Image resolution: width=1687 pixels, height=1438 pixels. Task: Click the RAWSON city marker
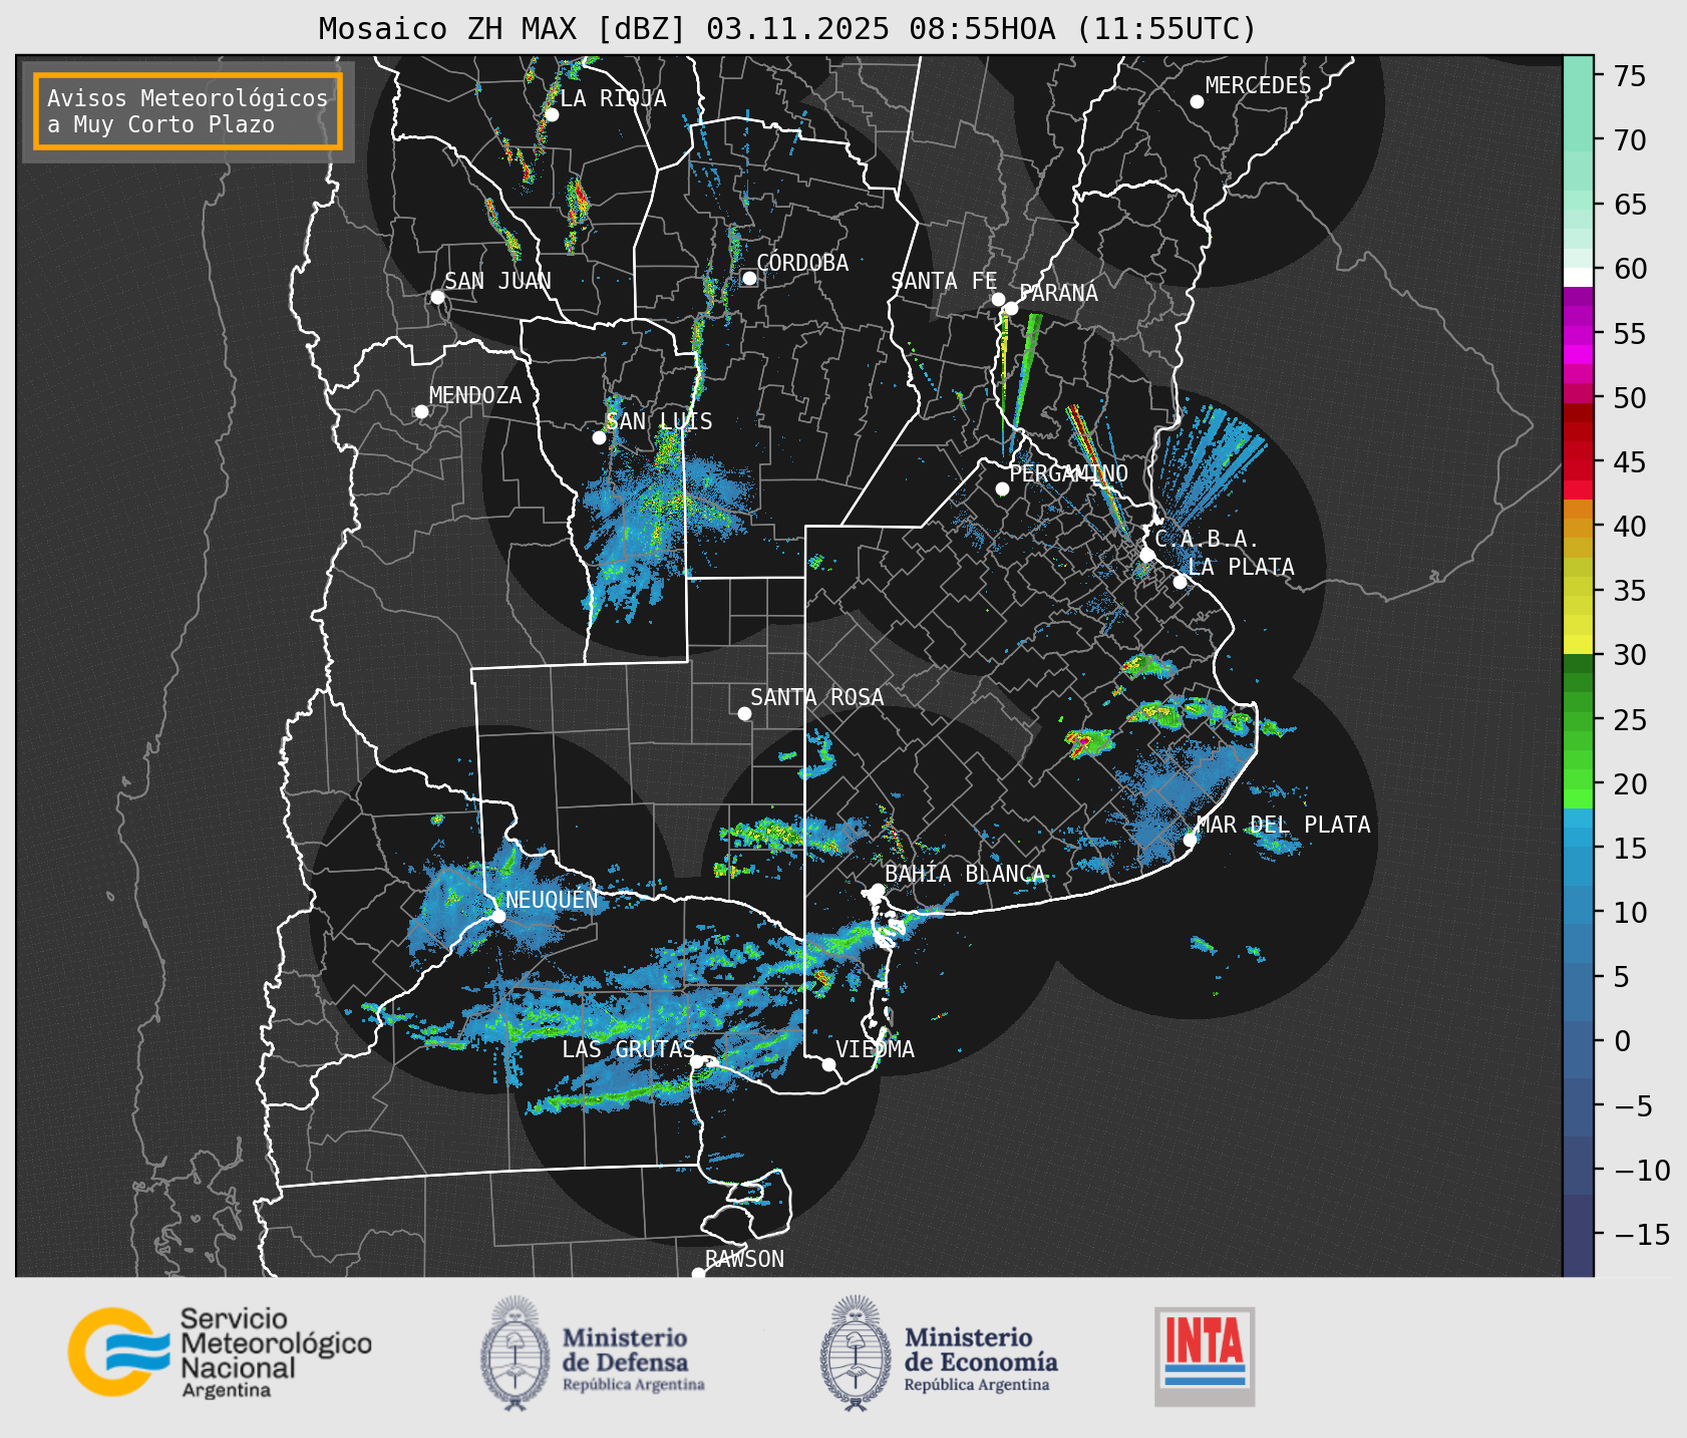698,1273
